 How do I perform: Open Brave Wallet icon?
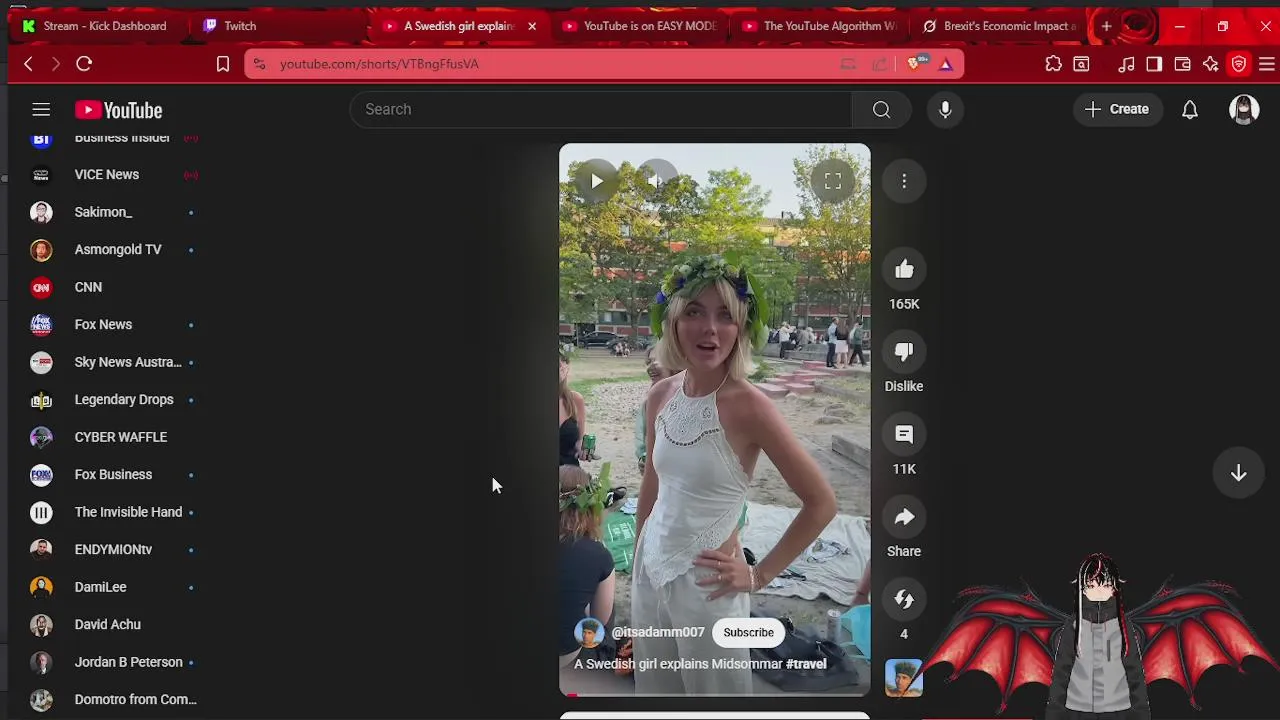pyautogui.click(x=1182, y=64)
